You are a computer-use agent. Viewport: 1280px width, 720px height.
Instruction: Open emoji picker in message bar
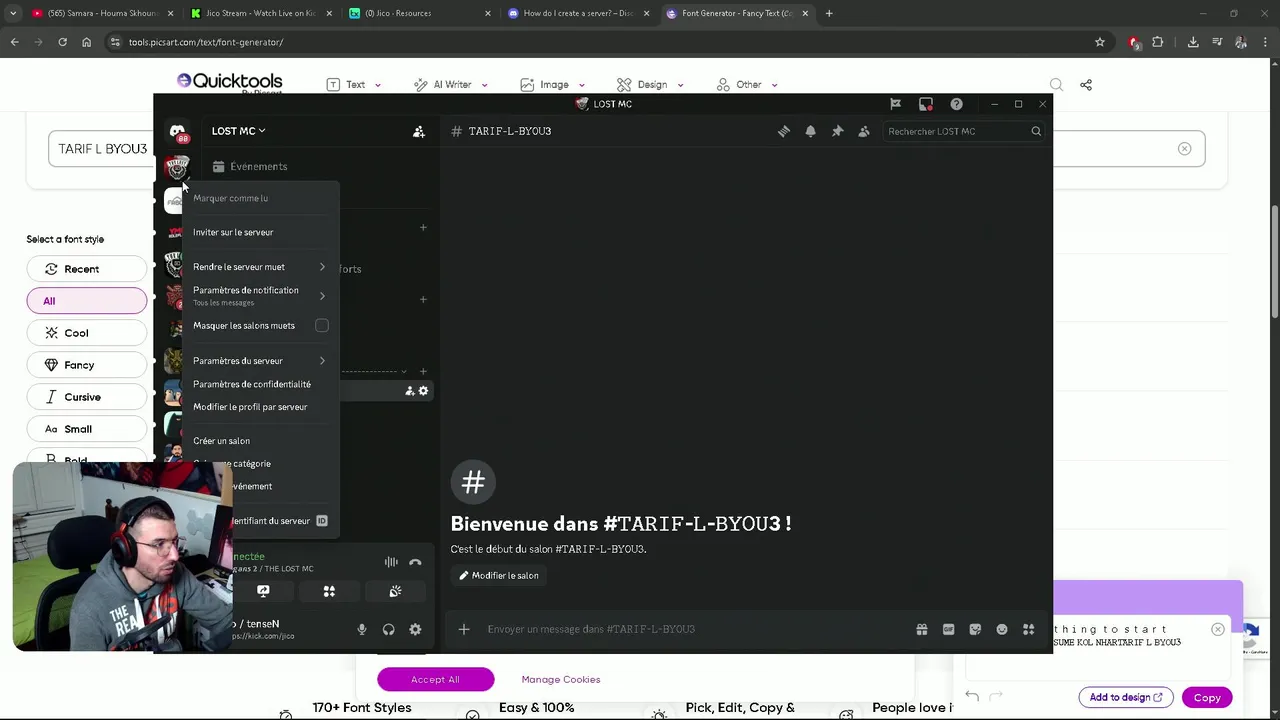pos(1002,629)
